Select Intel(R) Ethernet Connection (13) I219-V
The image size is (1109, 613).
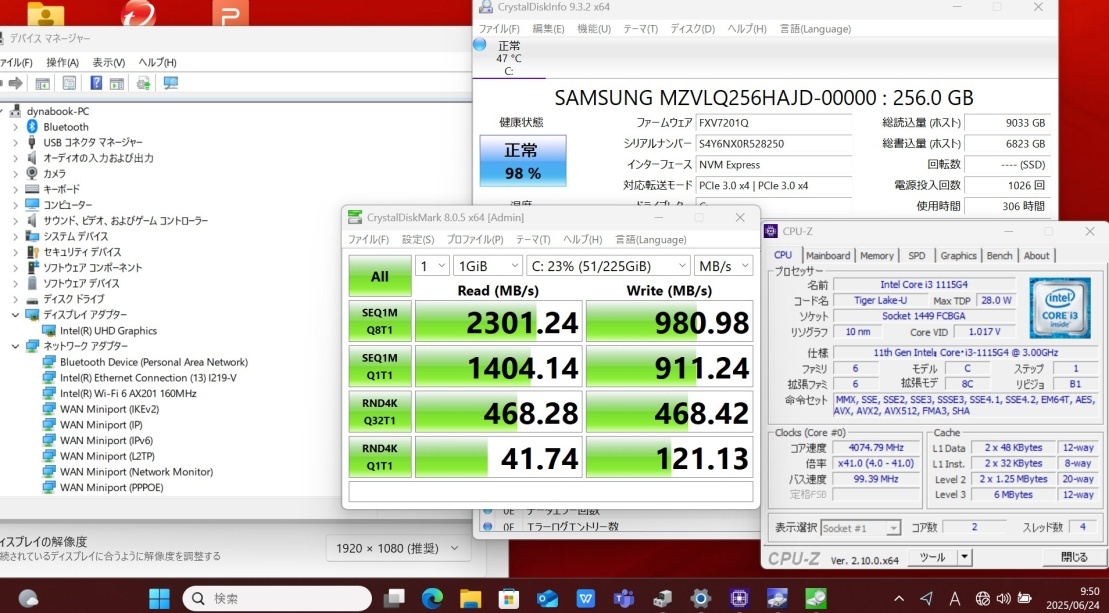pos(148,378)
